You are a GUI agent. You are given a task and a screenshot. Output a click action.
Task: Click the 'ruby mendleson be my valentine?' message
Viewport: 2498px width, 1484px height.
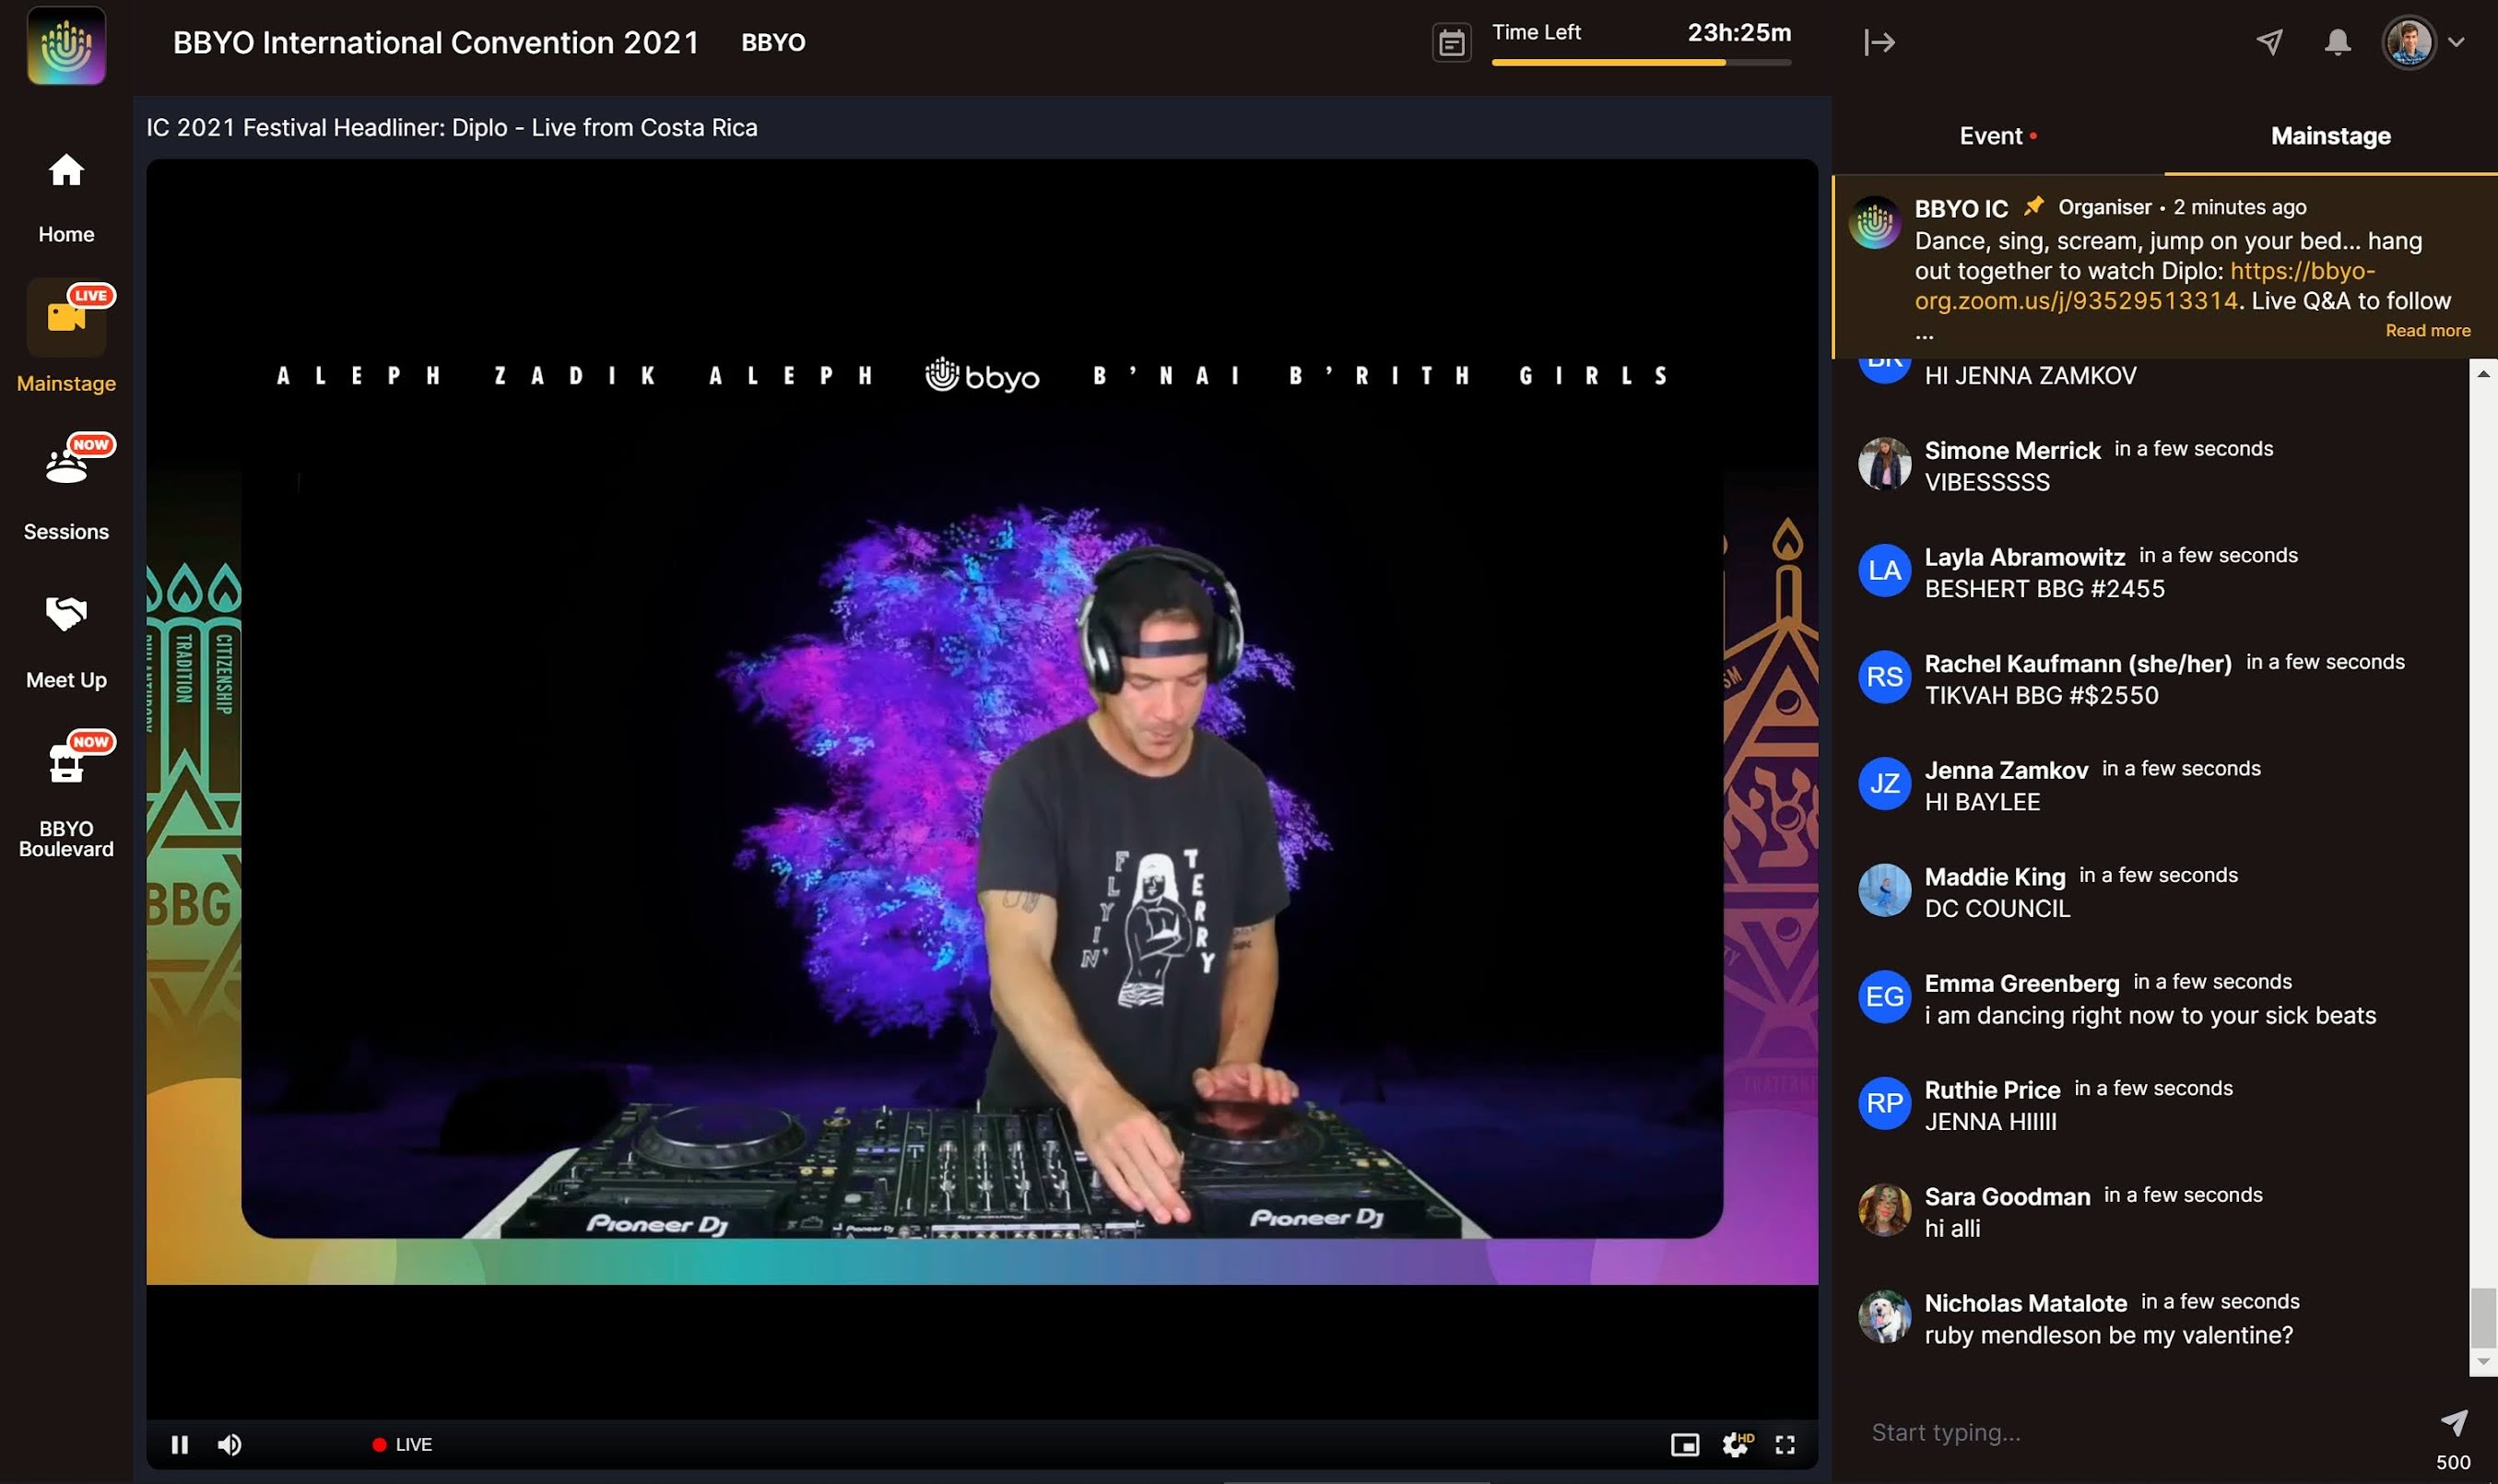click(x=2109, y=1335)
